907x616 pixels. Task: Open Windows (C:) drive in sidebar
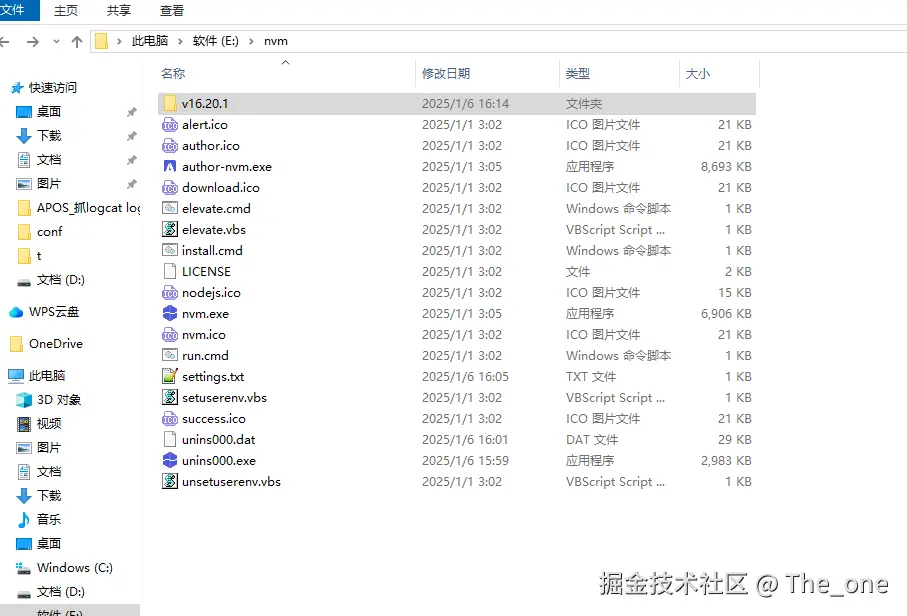[x=75, y=568]
